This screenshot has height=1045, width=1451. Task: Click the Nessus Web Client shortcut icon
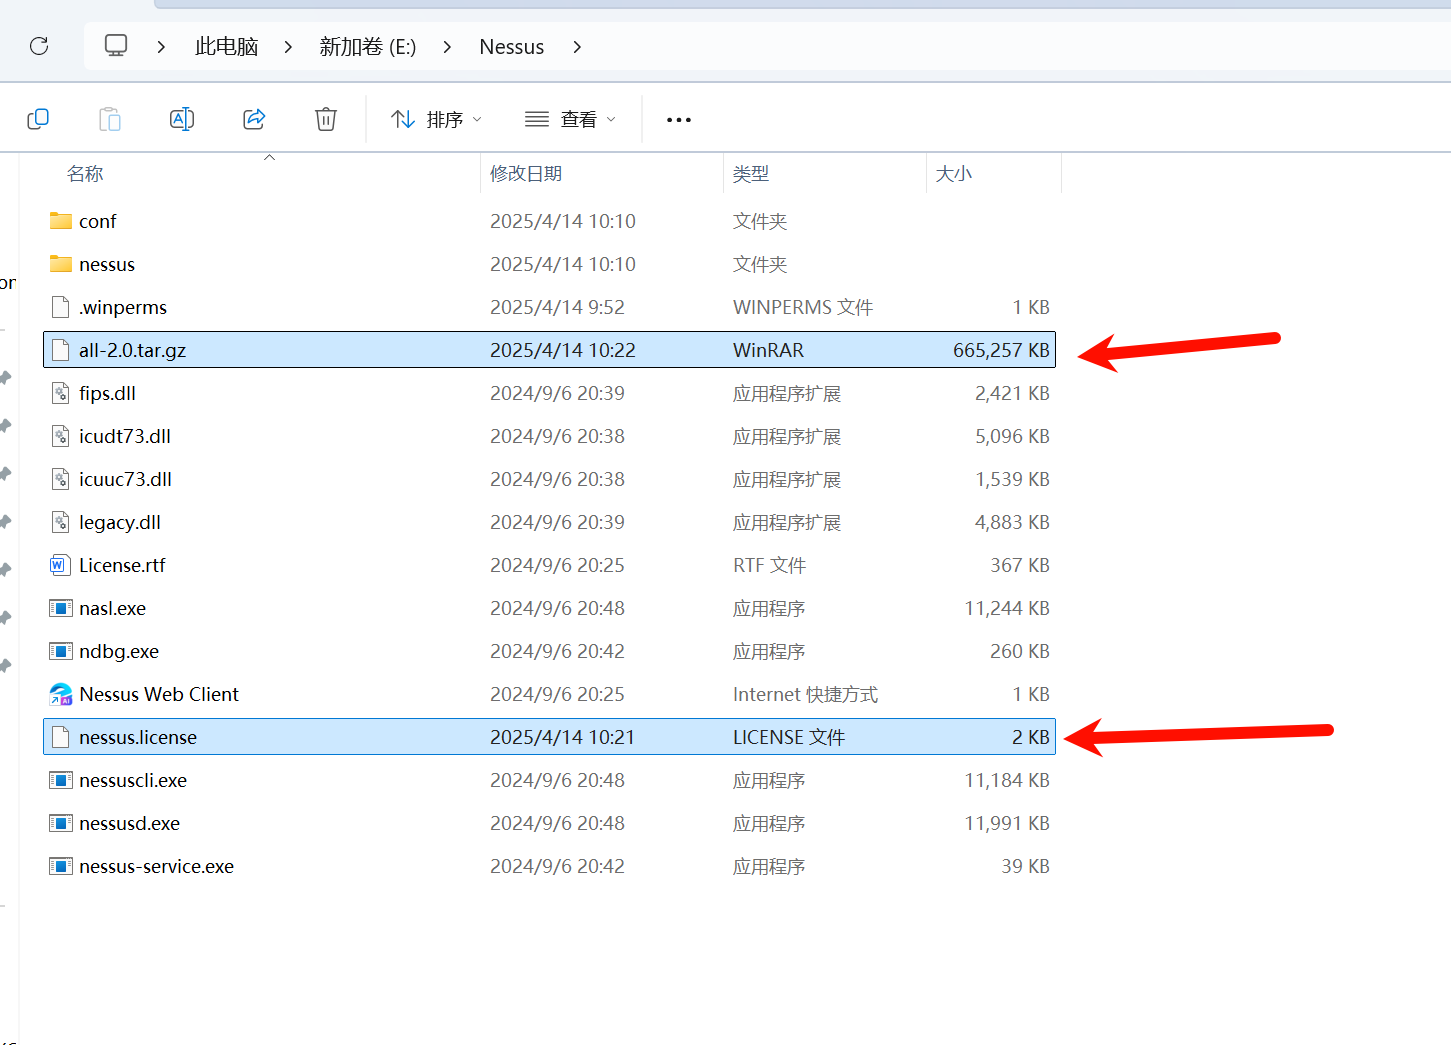(x=61, y=694)
